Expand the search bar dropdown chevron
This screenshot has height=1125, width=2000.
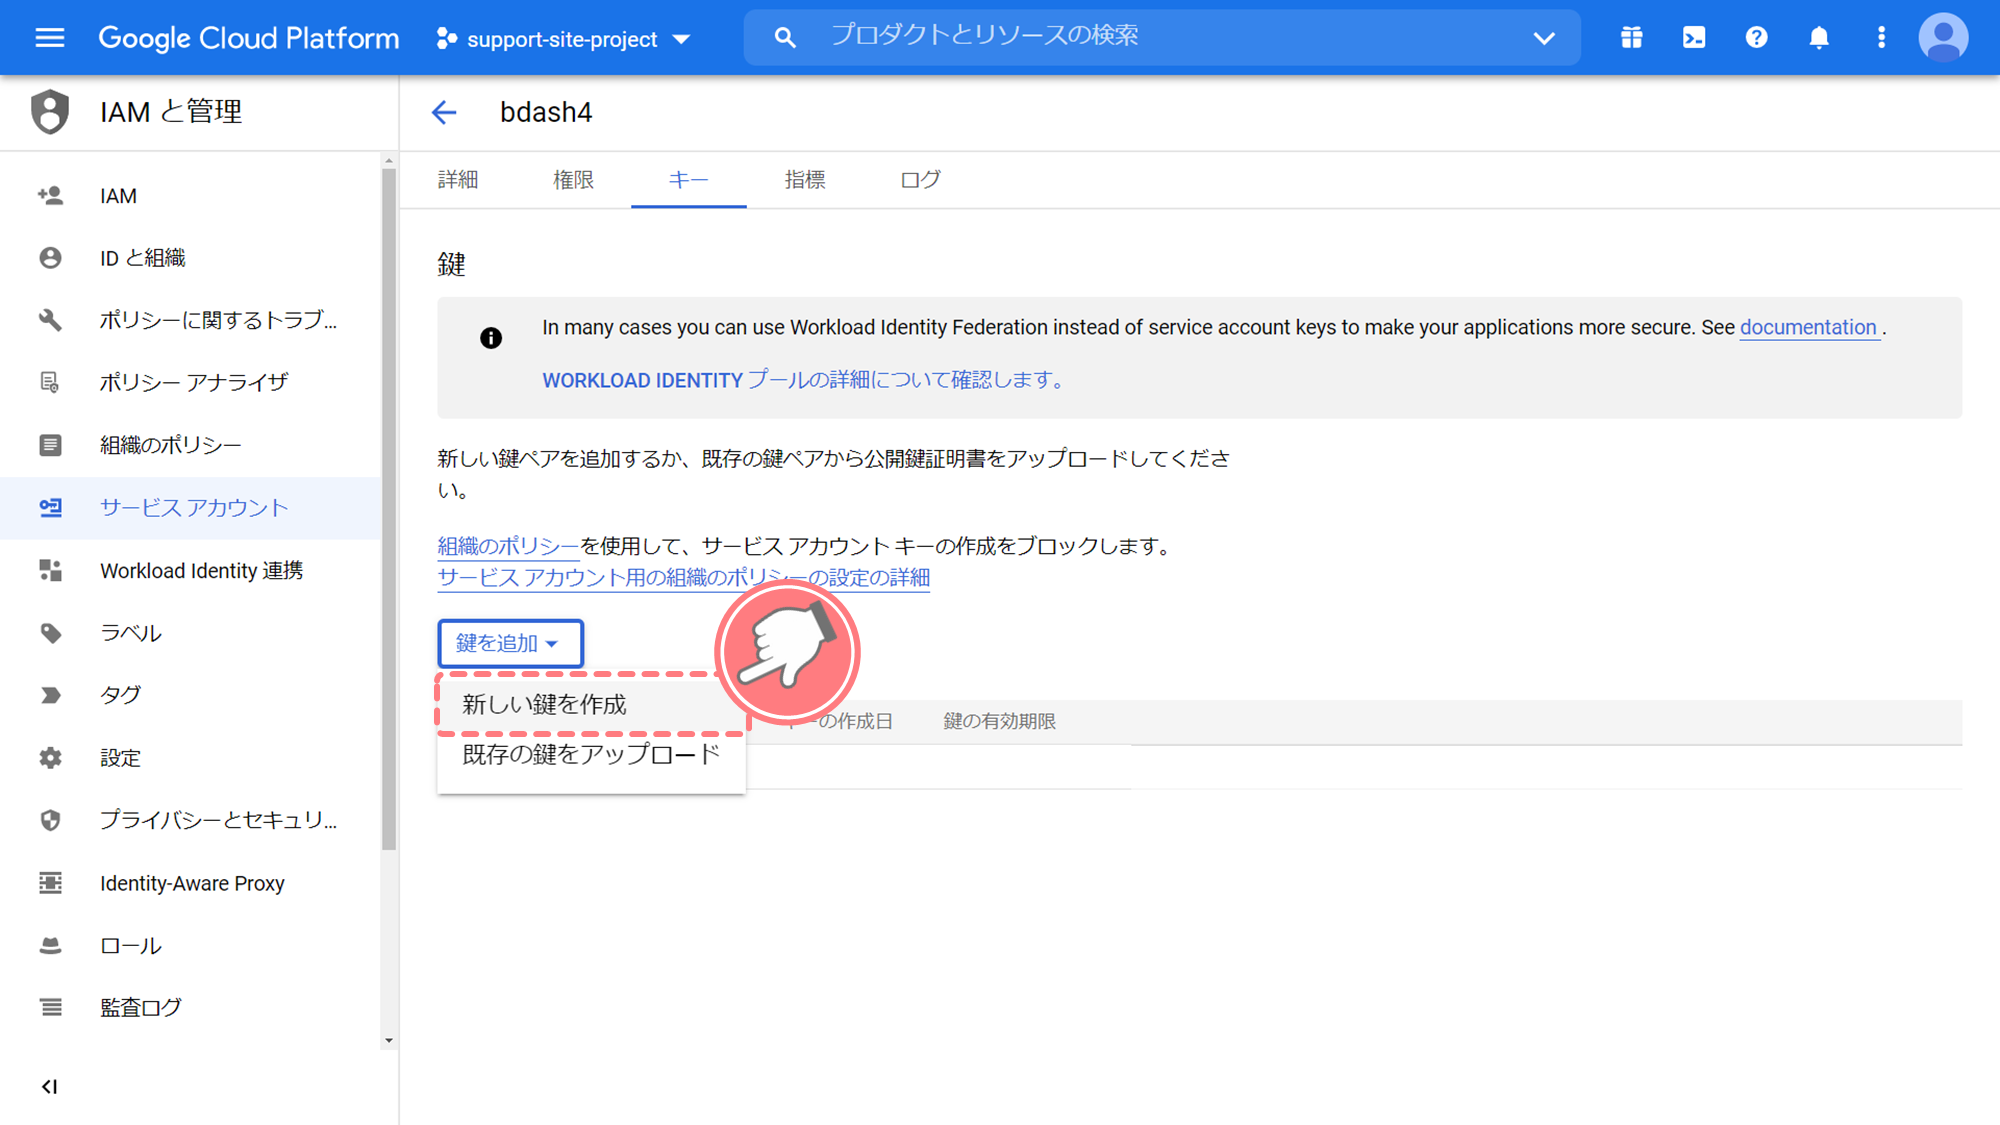1544,38
